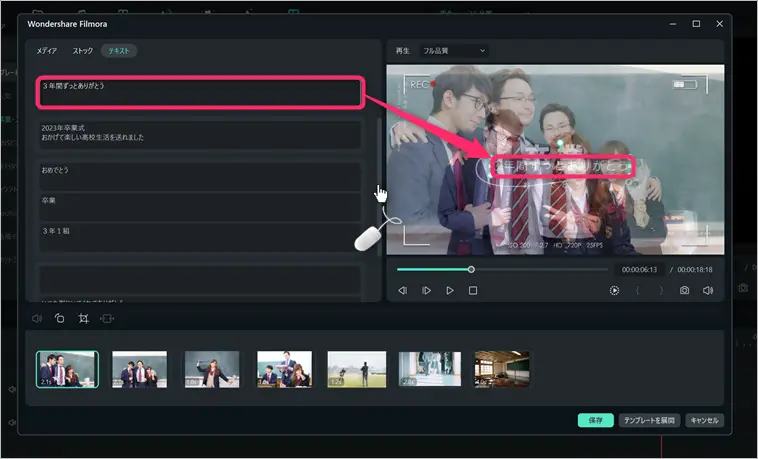Screen dimensions: 758x459
Task: Click the mark out bracket icon
Action: (x=661, y=290)
